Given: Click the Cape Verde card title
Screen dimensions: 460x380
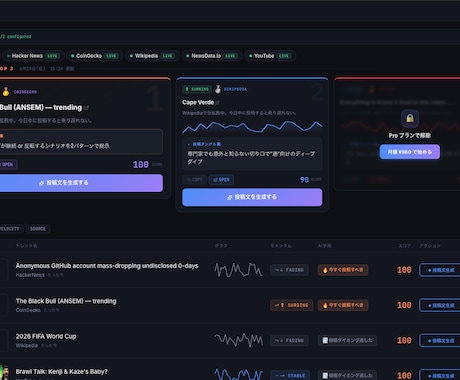Looking at the screenshot, I should (x=198, y=103).
